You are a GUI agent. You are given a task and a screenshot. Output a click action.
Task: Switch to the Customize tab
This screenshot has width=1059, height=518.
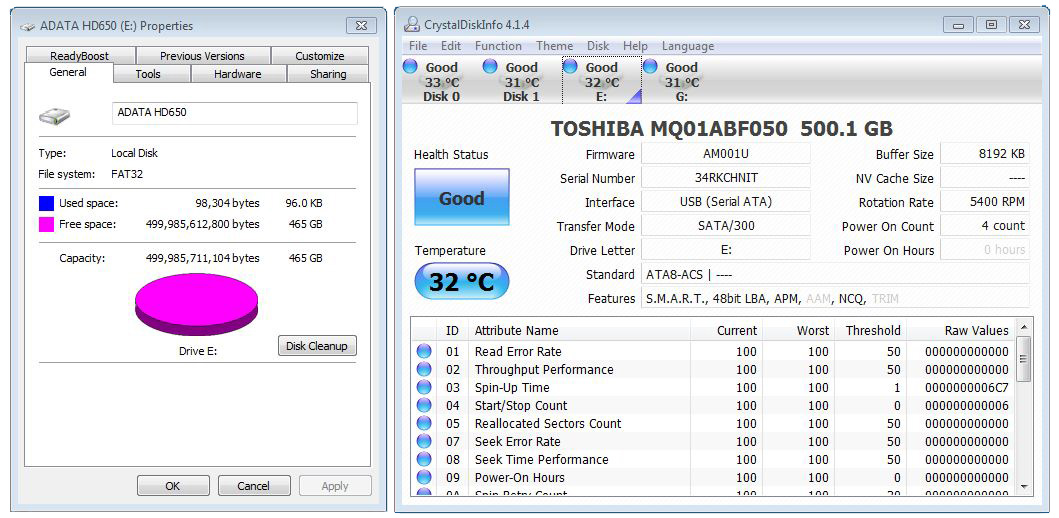pos(319,56)
